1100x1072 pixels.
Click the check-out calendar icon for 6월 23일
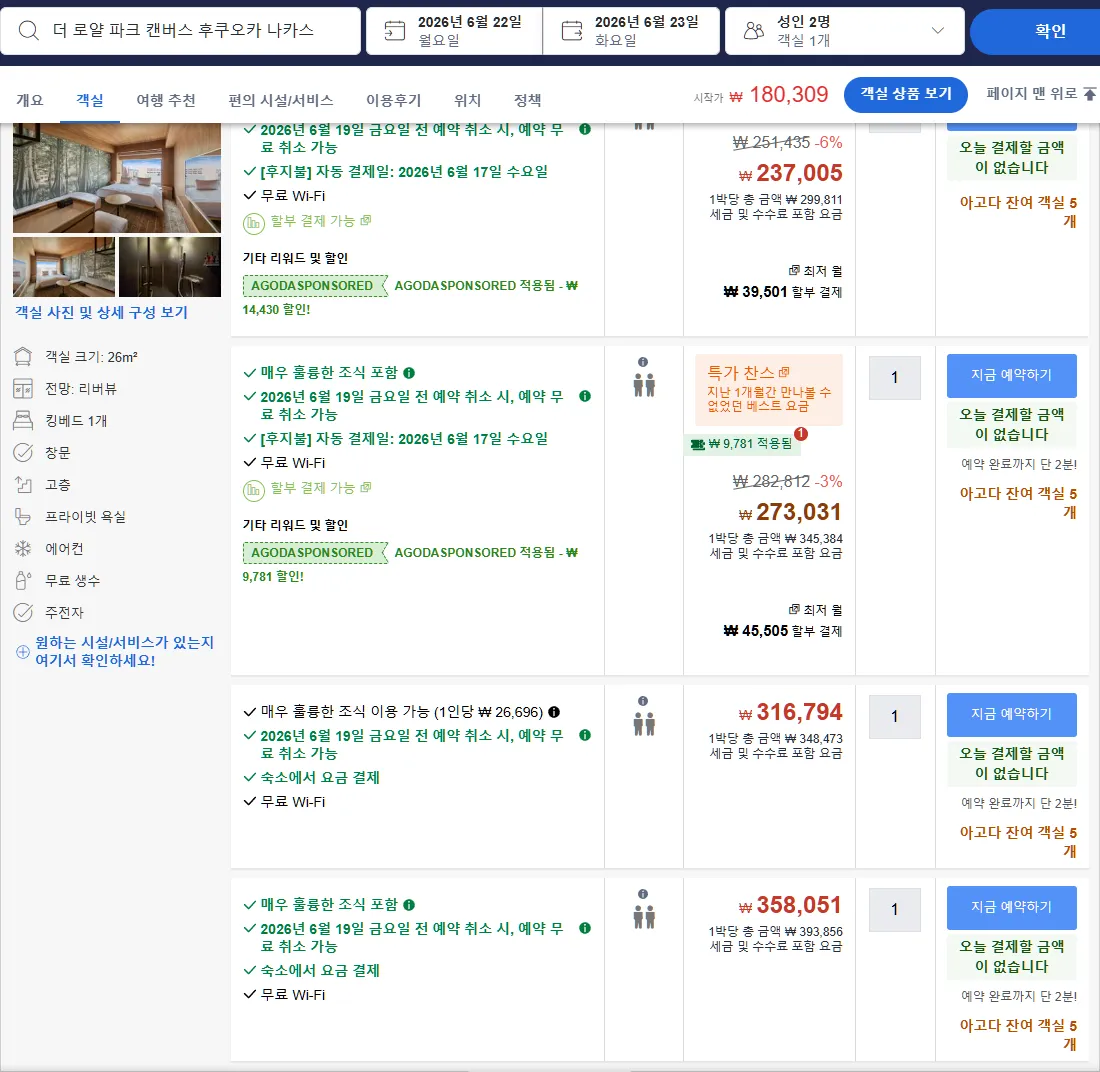coord(572,31)
